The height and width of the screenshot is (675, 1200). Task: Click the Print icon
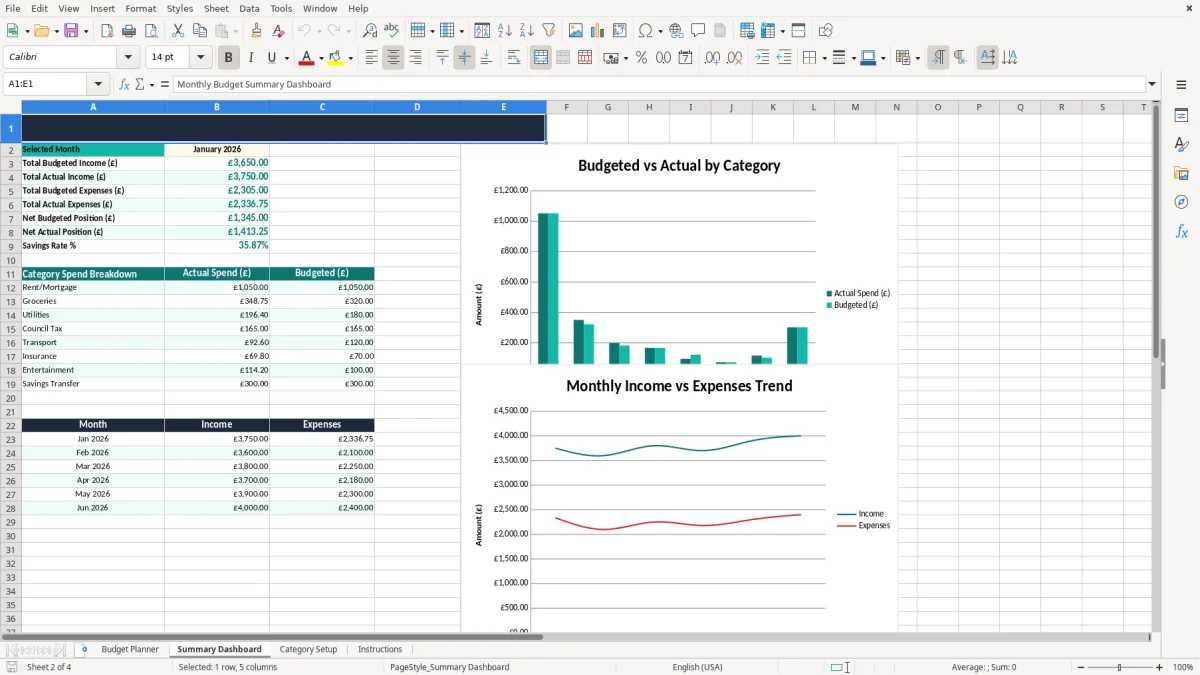tap(129, 31)
